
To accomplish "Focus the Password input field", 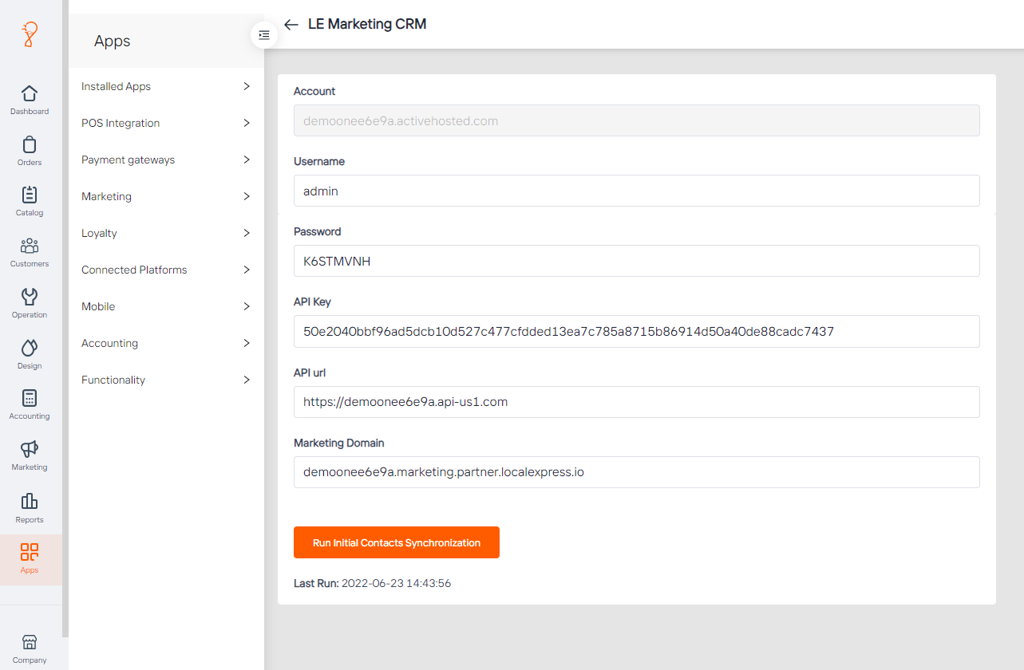I will [x=637, y=261].
